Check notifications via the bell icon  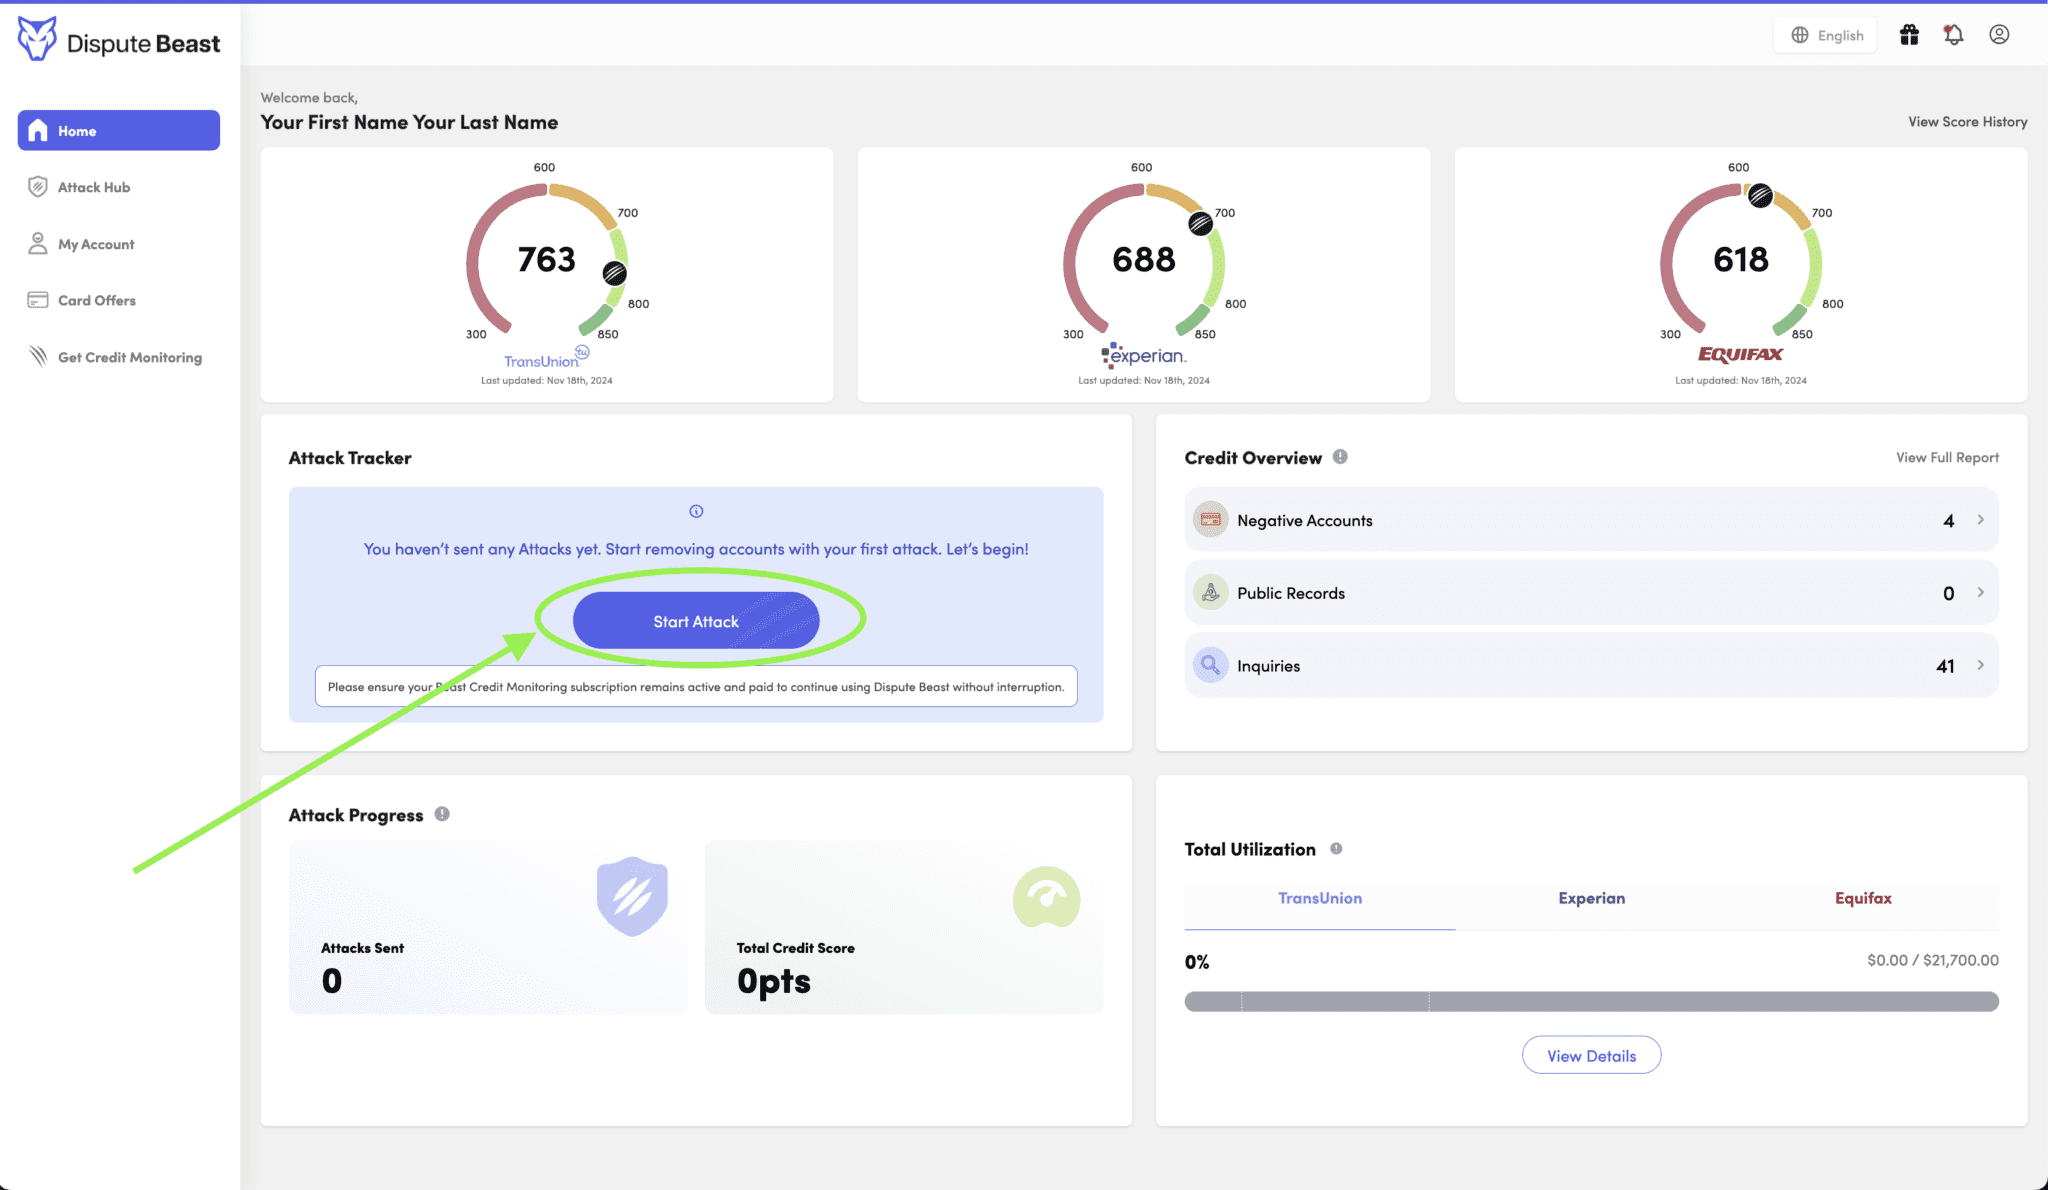pos(1953,34)
